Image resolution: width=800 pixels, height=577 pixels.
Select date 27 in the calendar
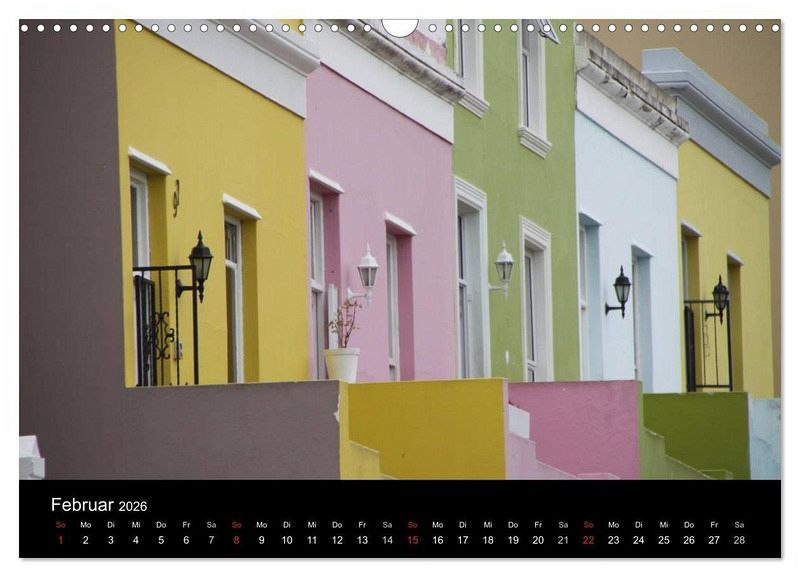714,540
